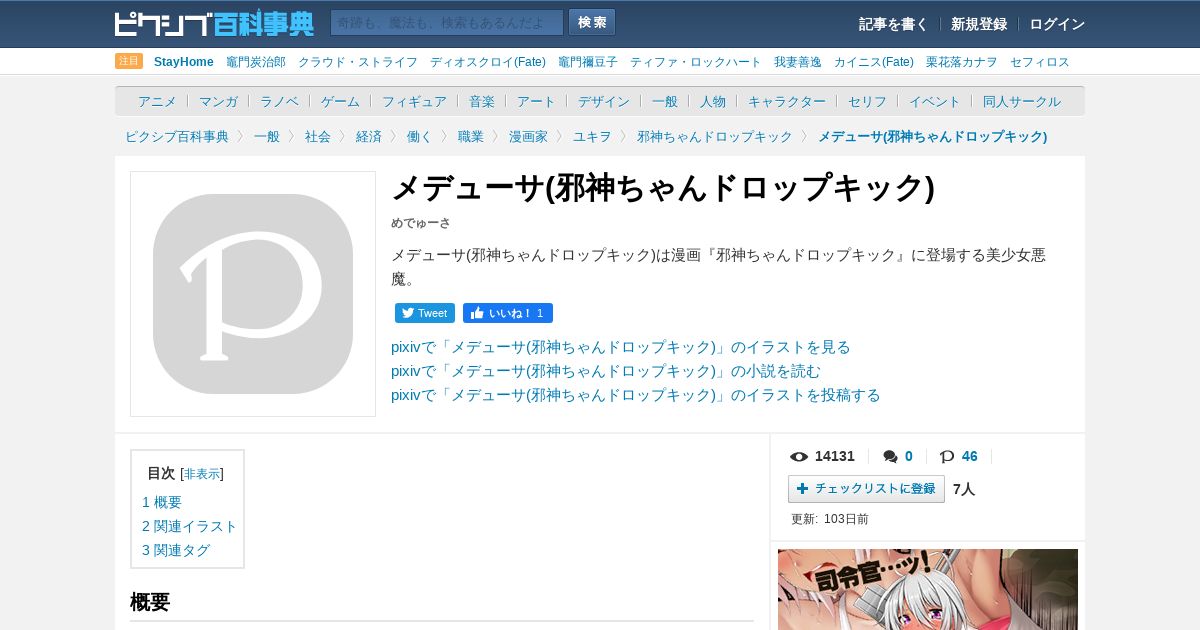Open クラウド・ストライフ trending tag

pyautogui.click(x=358, y=62)
